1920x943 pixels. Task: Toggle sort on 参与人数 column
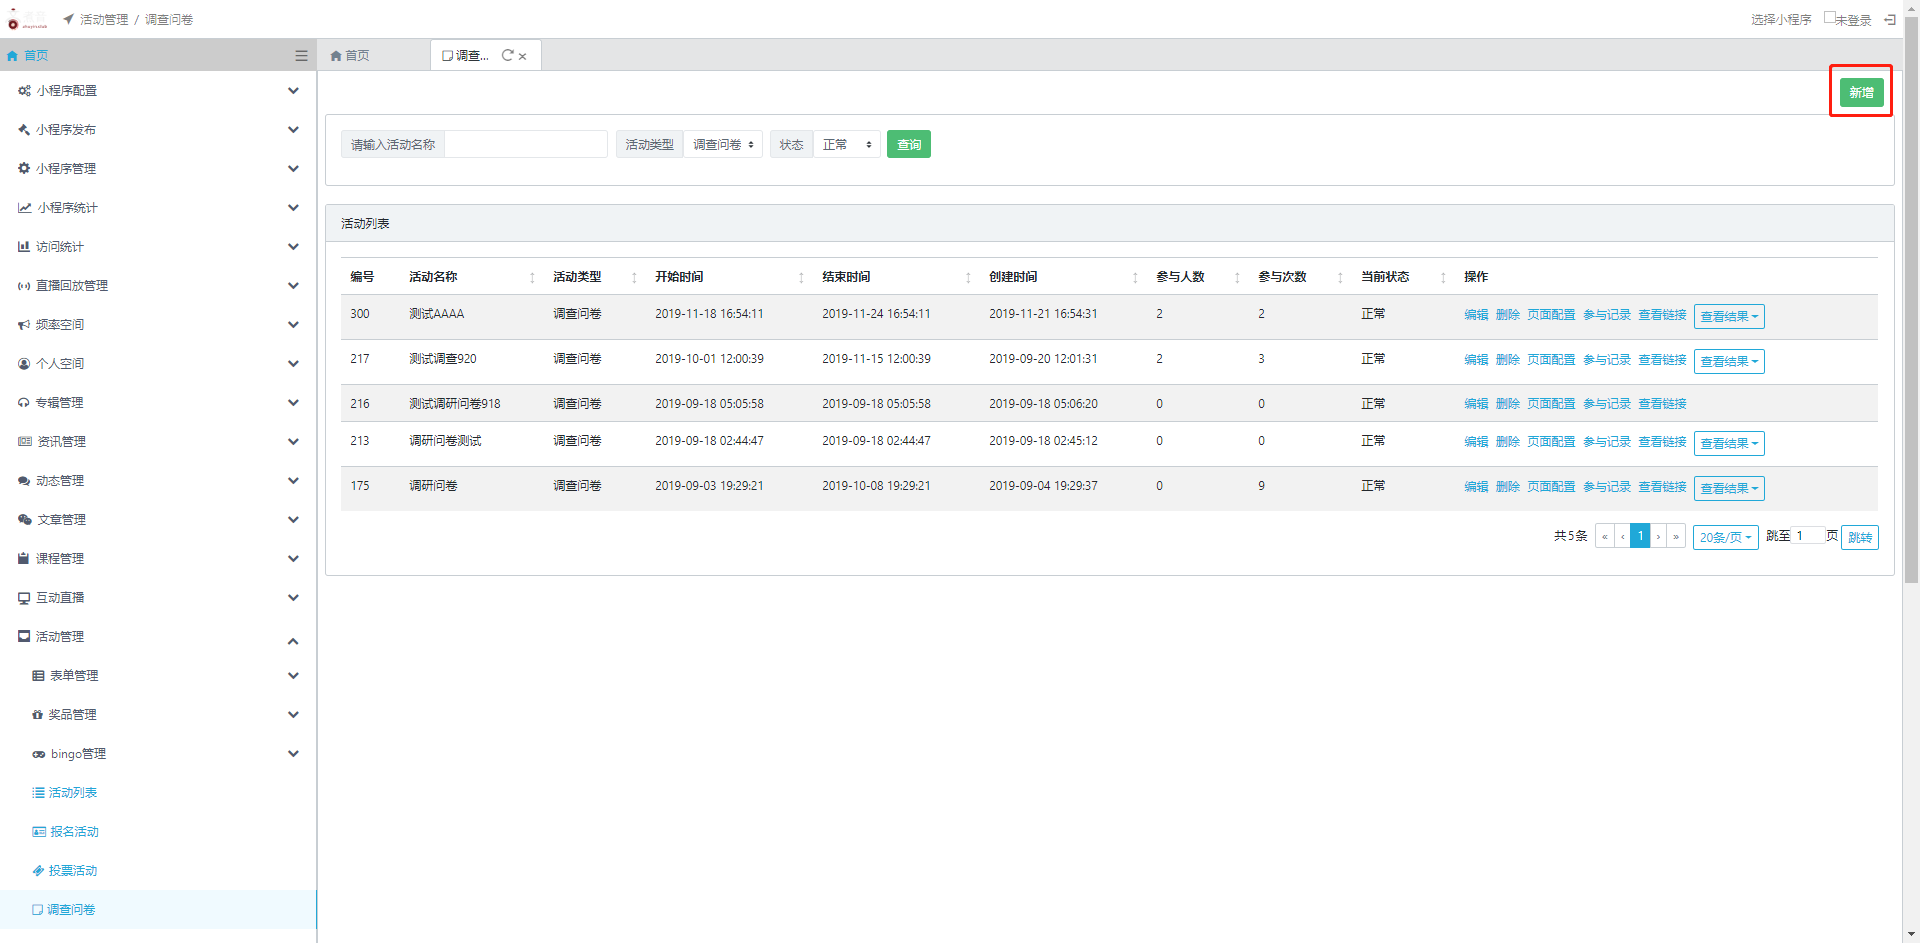pyautogui.click(x=1237, y=278)
